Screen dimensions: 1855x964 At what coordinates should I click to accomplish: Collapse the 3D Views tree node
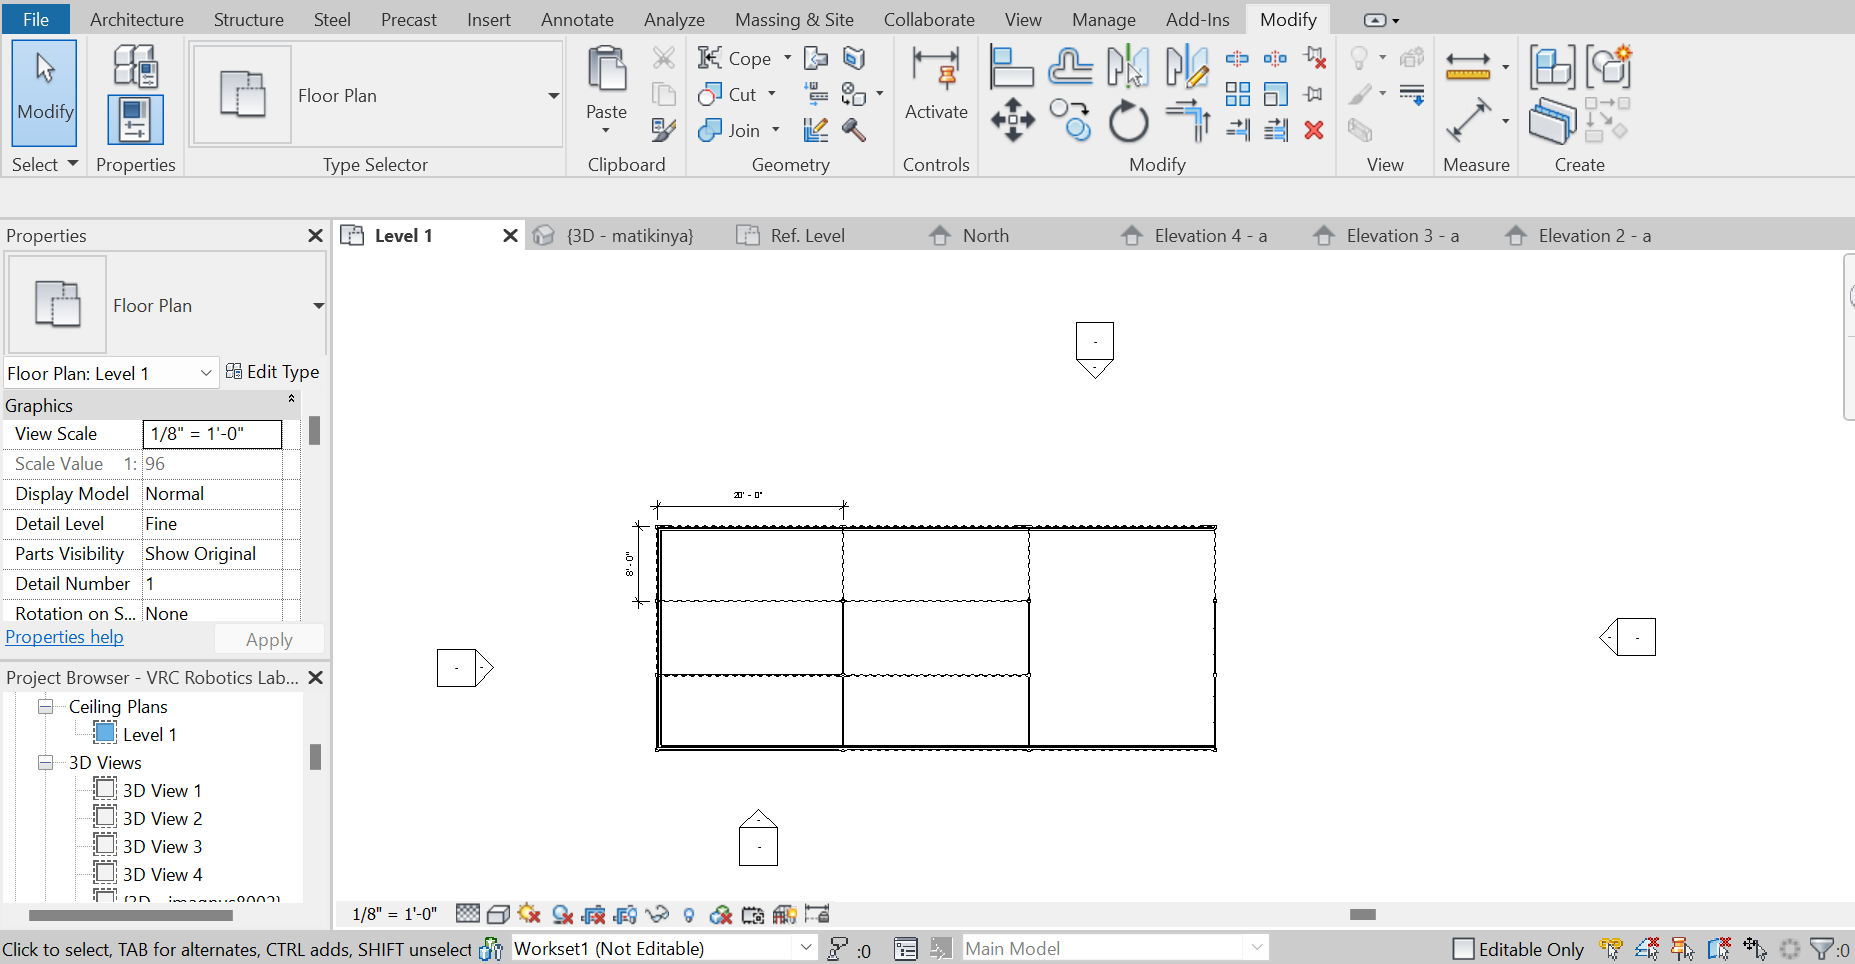[x=45, y=763]
